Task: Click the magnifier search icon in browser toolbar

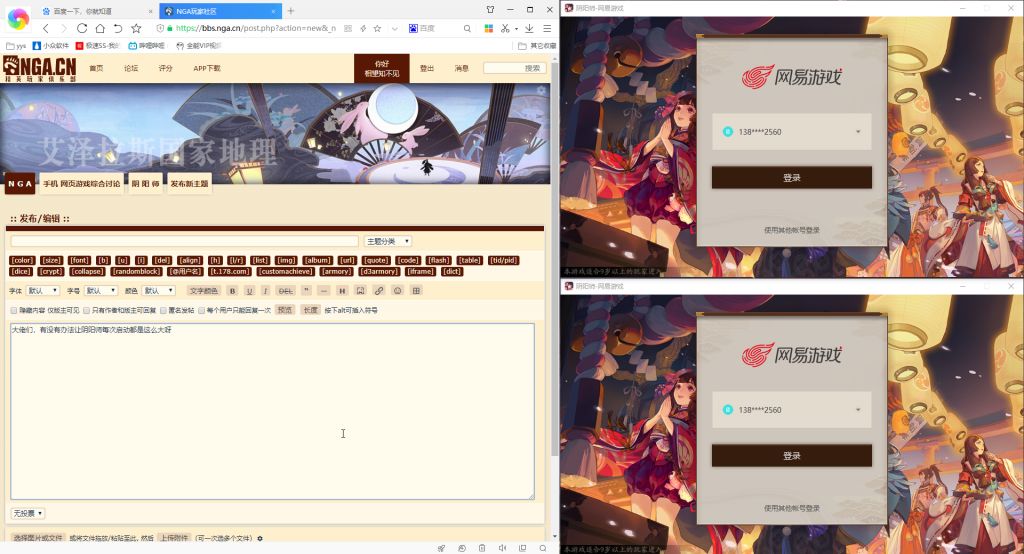Action: pyautogui.click(x=467, y=29)
